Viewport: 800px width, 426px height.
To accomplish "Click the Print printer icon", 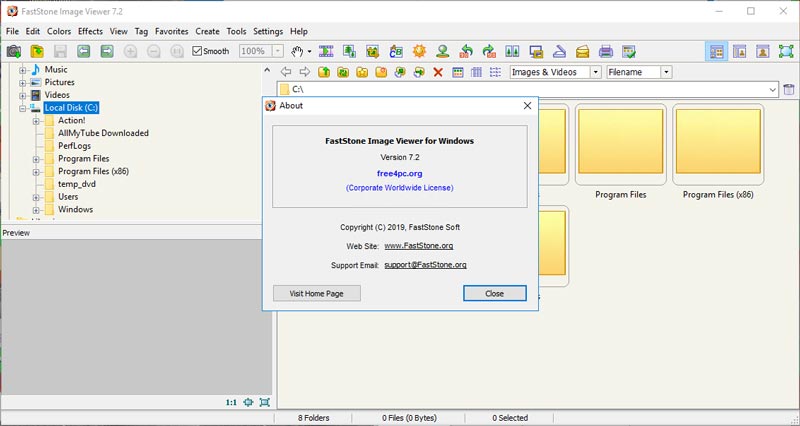I will pos(606,51).
